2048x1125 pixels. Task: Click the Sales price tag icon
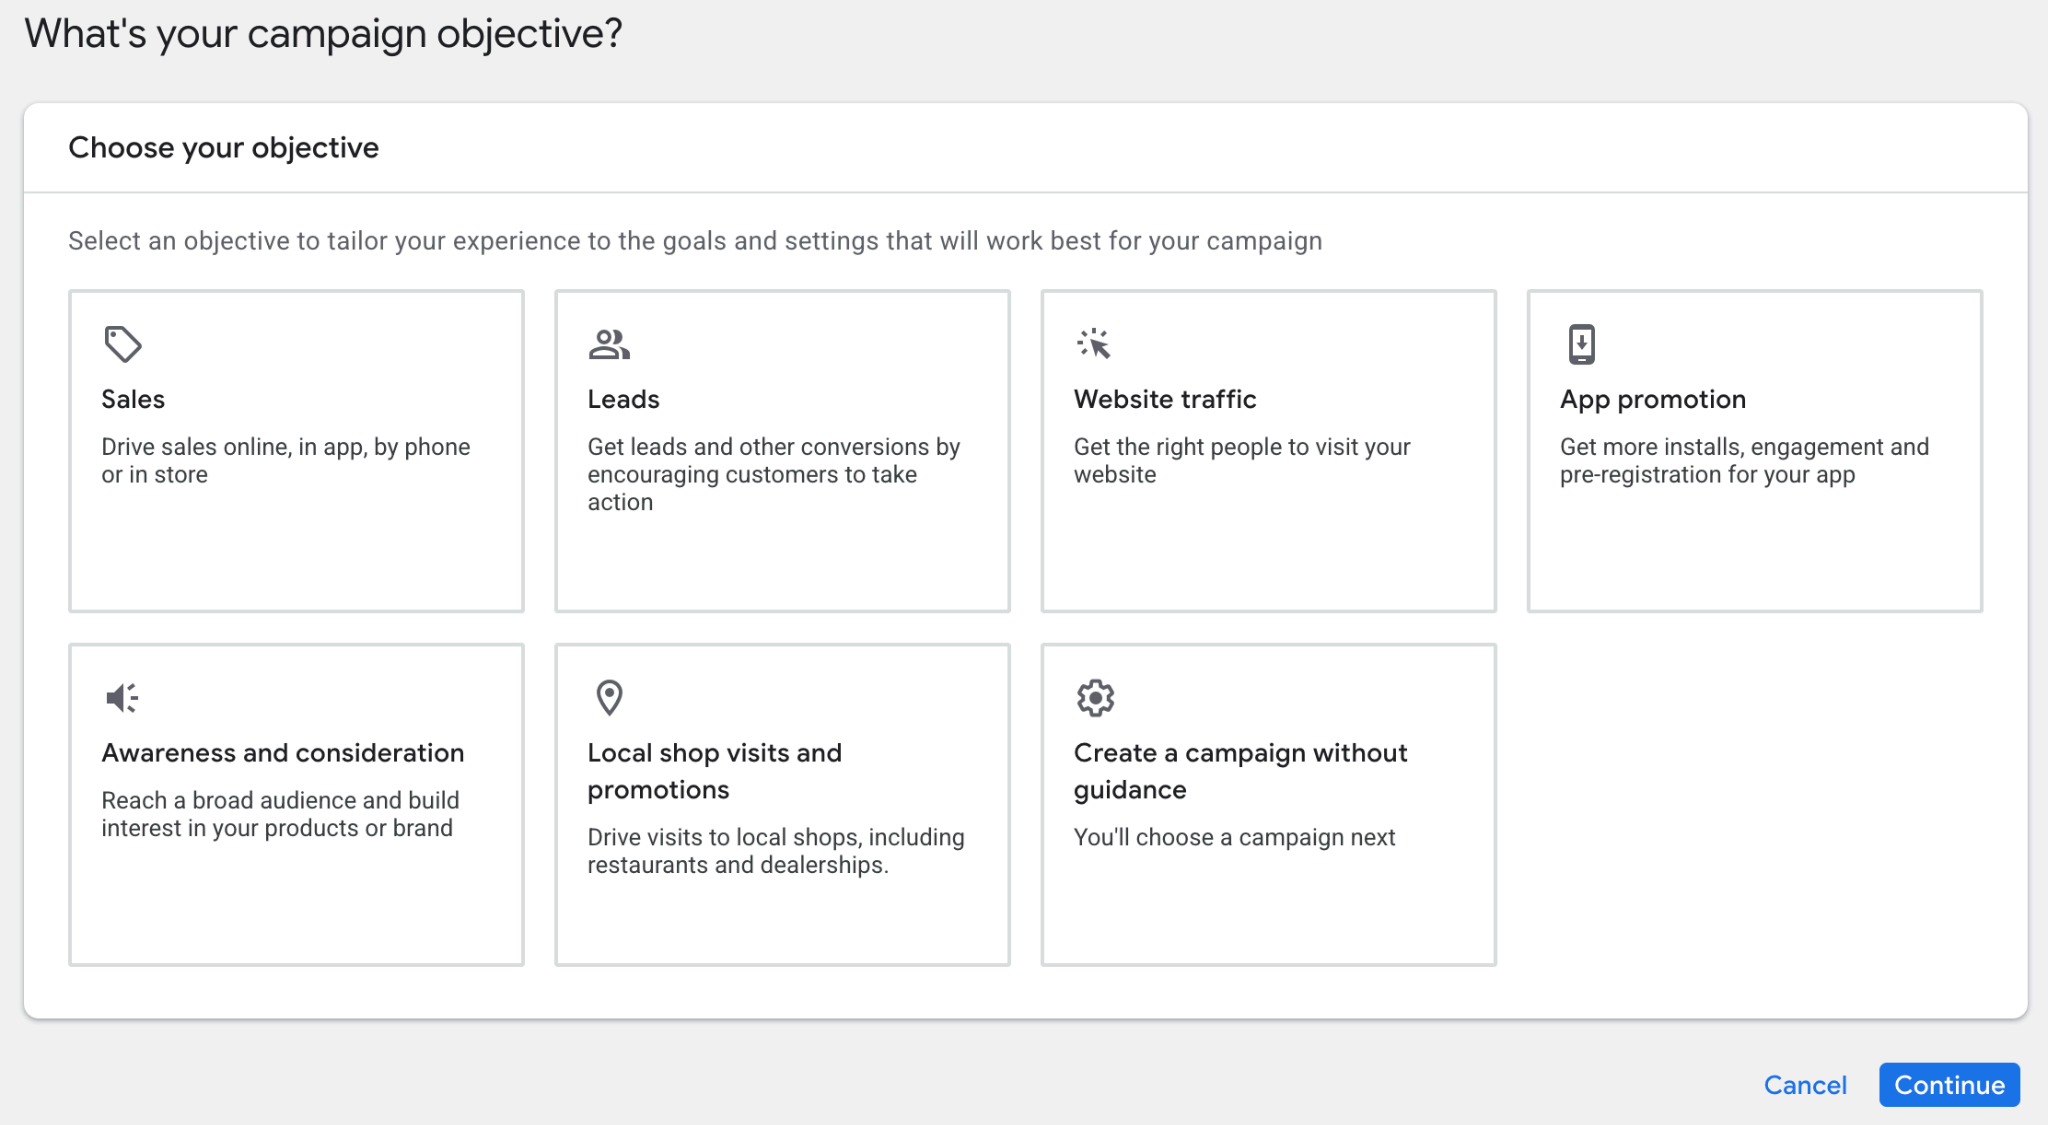tap(123, 344)
